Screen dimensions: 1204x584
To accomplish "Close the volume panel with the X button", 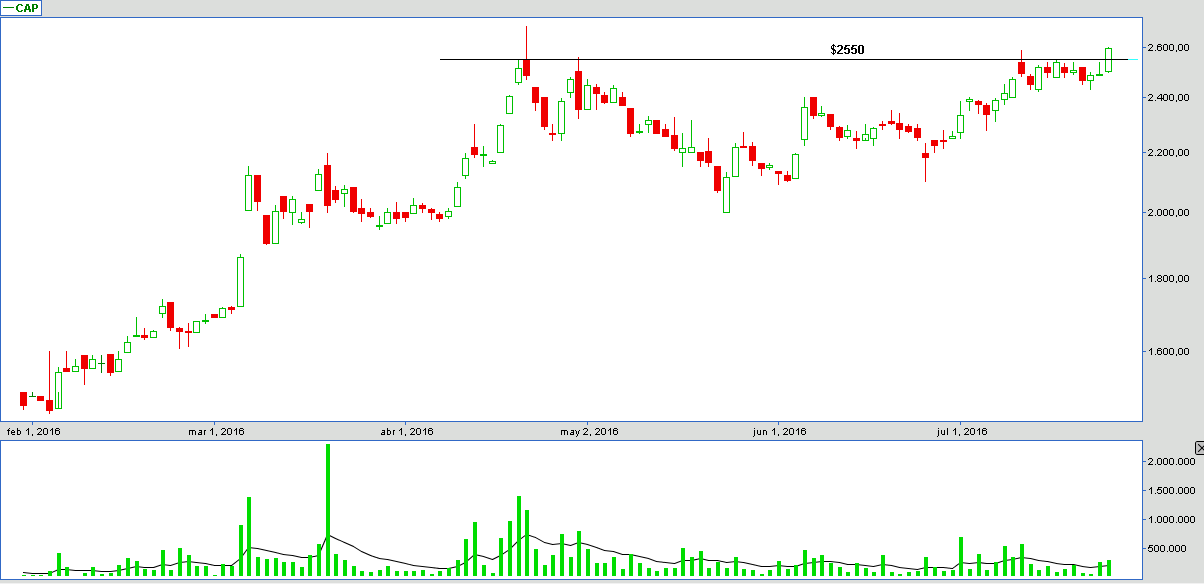I will 1199,447.
